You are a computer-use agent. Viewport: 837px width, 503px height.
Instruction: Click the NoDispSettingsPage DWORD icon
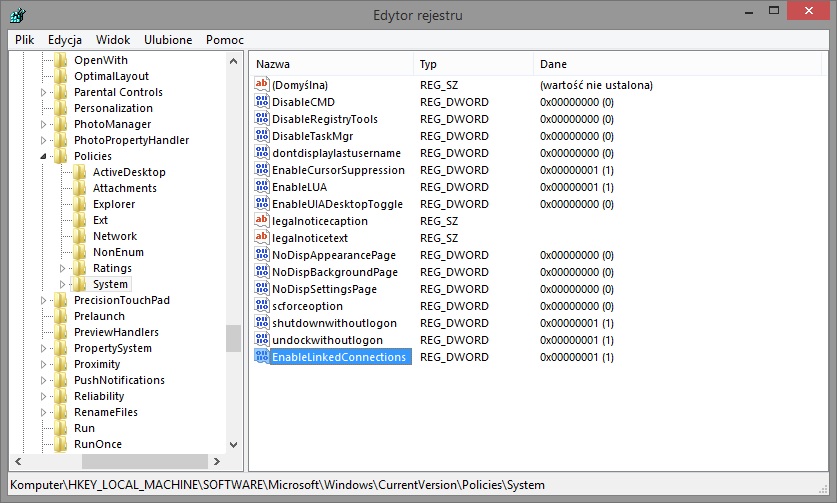point(262,289)
